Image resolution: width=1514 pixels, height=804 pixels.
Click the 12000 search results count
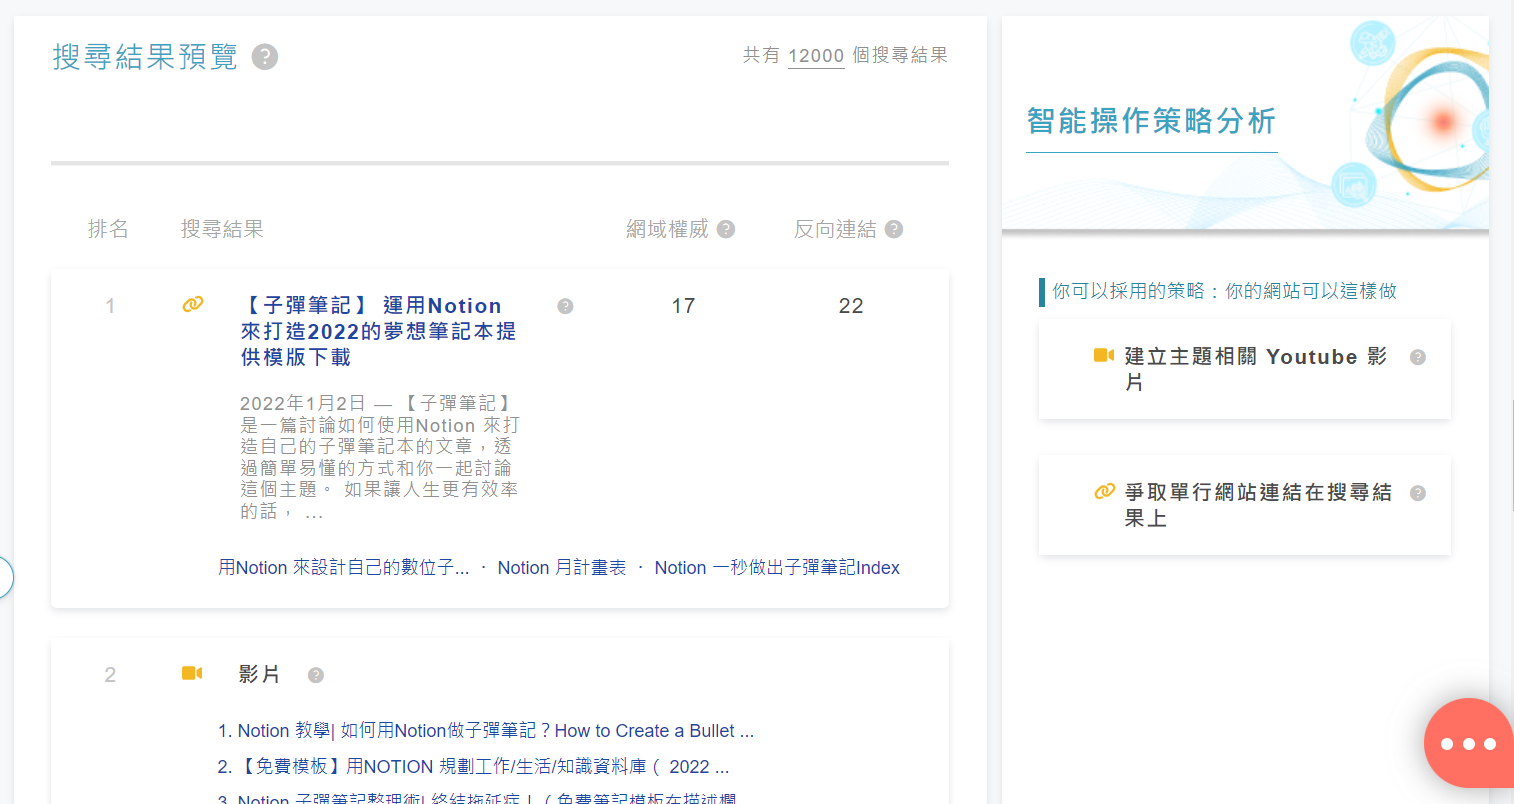pos(816,56)
